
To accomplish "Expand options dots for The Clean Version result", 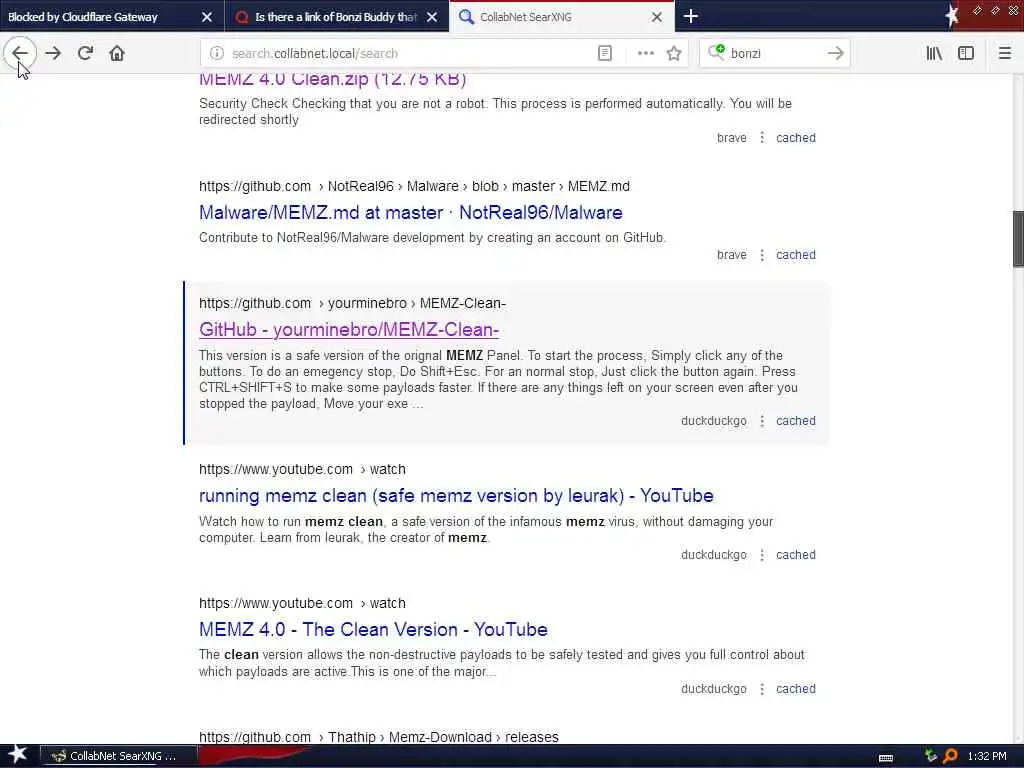I will (761, 688).
